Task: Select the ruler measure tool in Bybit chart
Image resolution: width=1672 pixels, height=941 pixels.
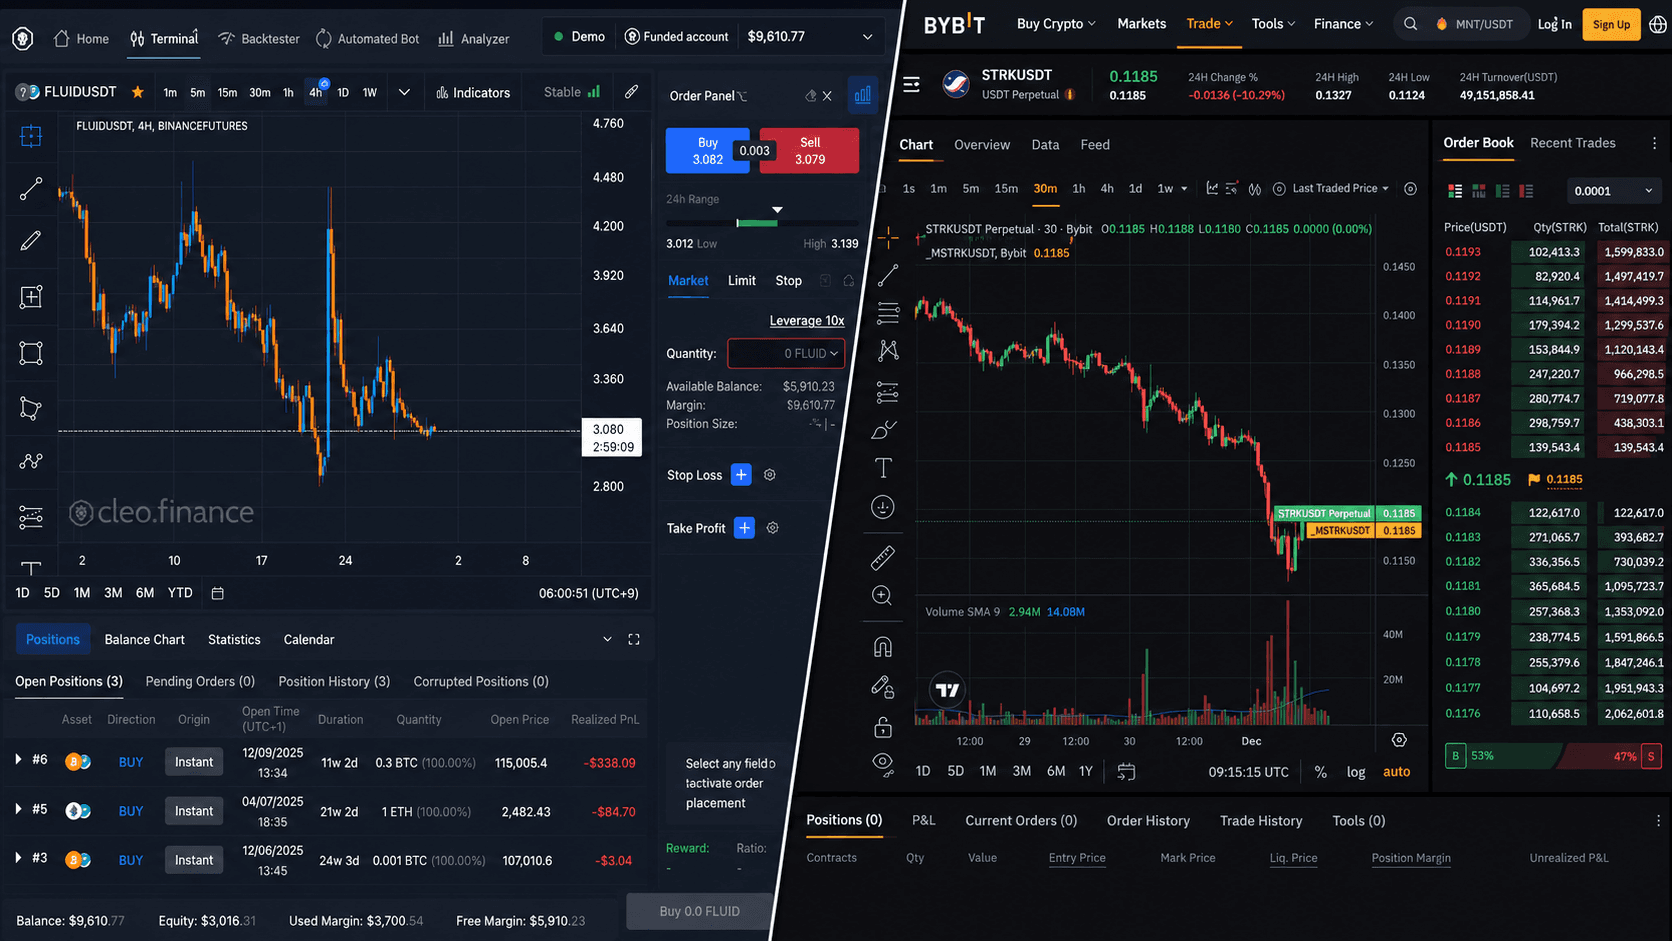Action: [x=883, y=558]
